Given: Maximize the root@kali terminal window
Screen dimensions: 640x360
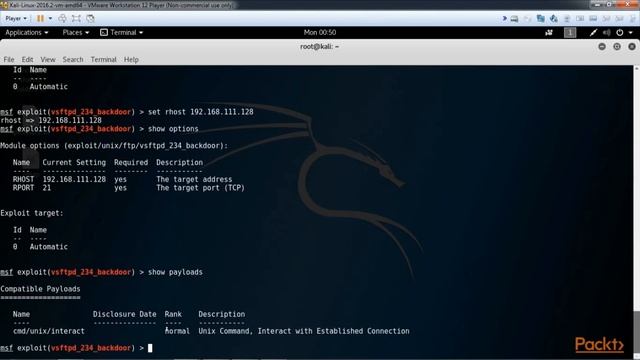Looking at the screenshot, I should coord(617,47).
